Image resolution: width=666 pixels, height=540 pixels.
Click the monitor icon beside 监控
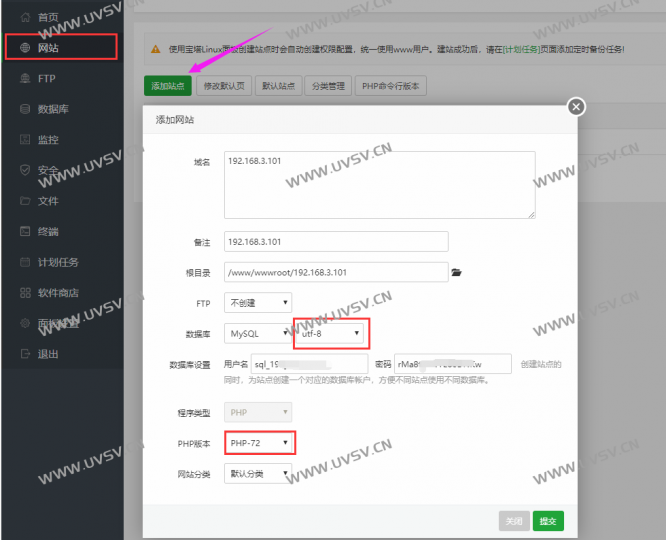[25, 139]
